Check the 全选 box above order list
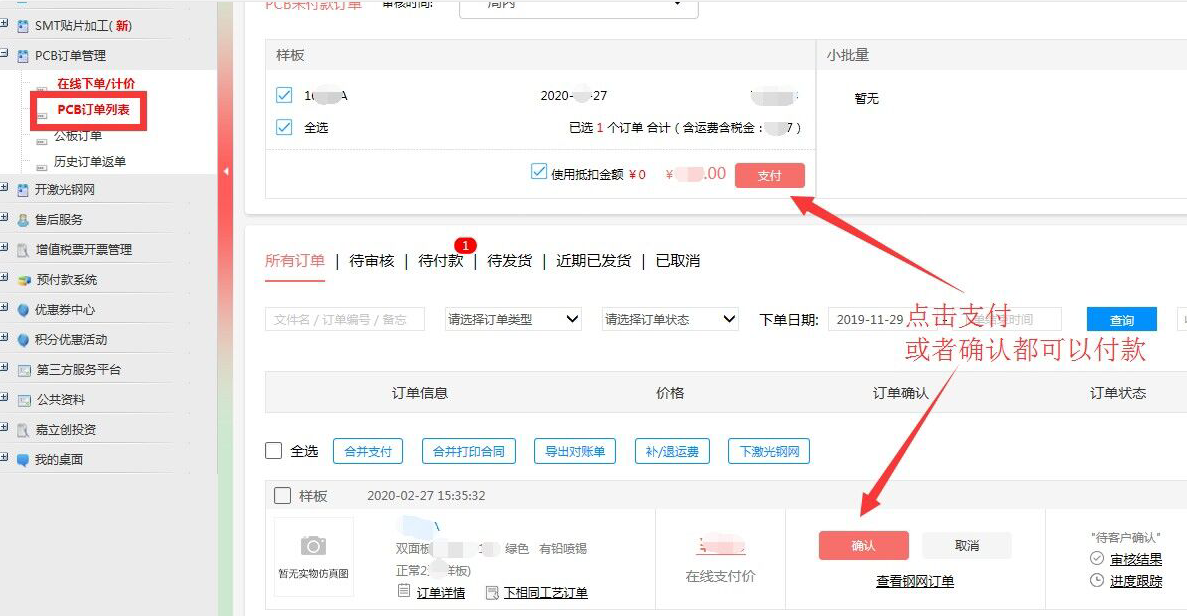 tap(274, 451)
